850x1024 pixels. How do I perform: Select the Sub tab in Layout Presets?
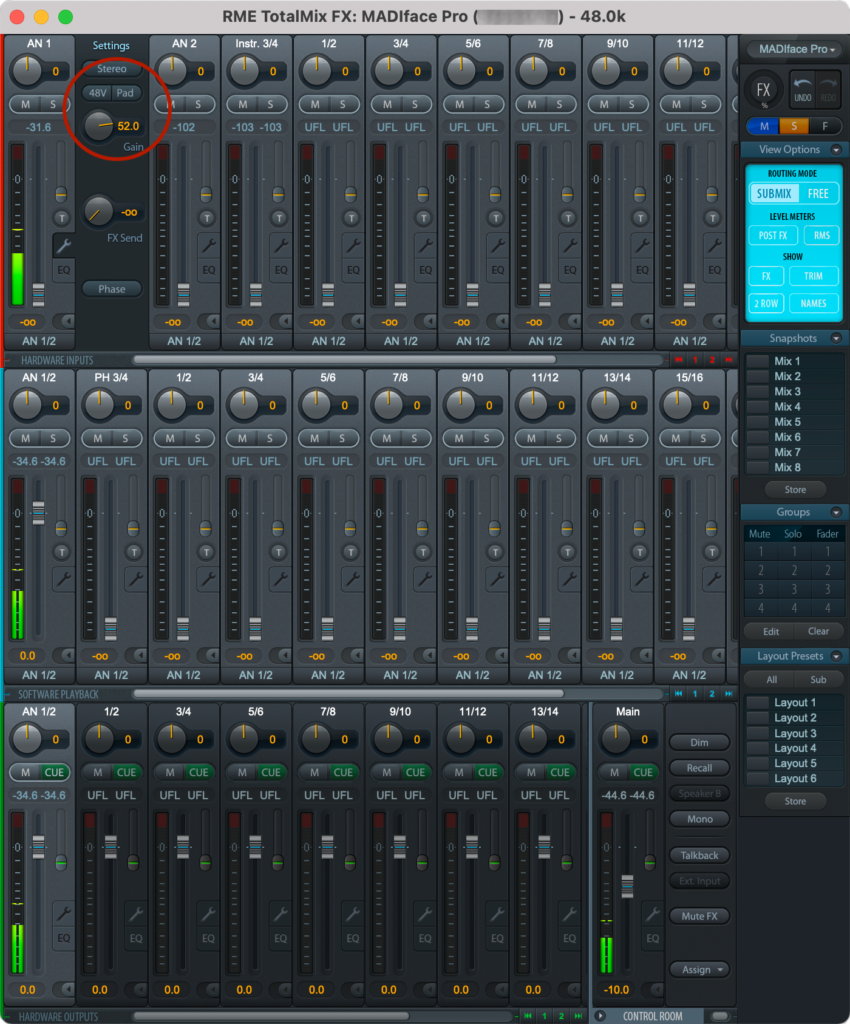(x=817, y=678)
